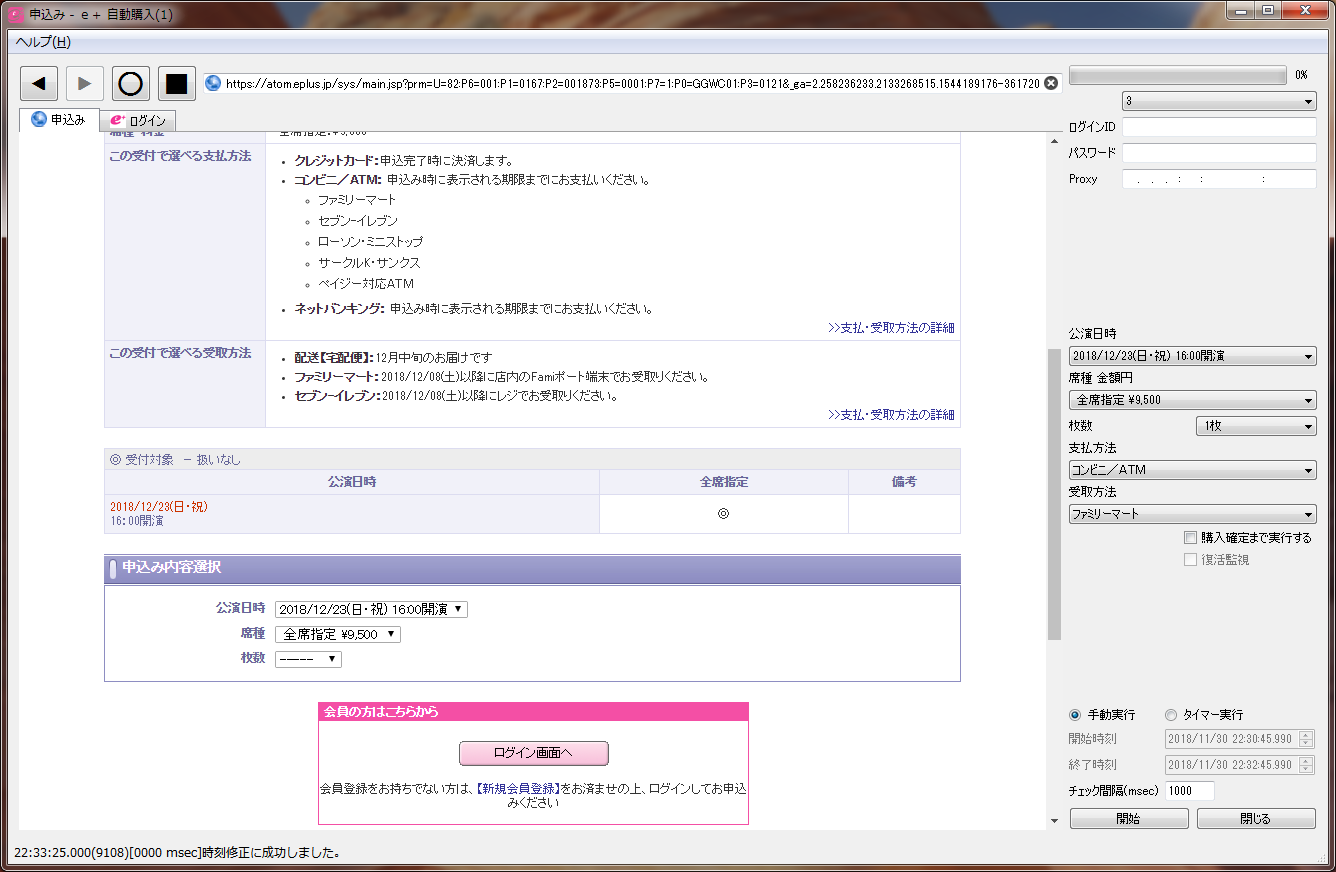1336x872 pixels.
Task: Click the 終了時刻 time stepper
Action: [1306, 765]
